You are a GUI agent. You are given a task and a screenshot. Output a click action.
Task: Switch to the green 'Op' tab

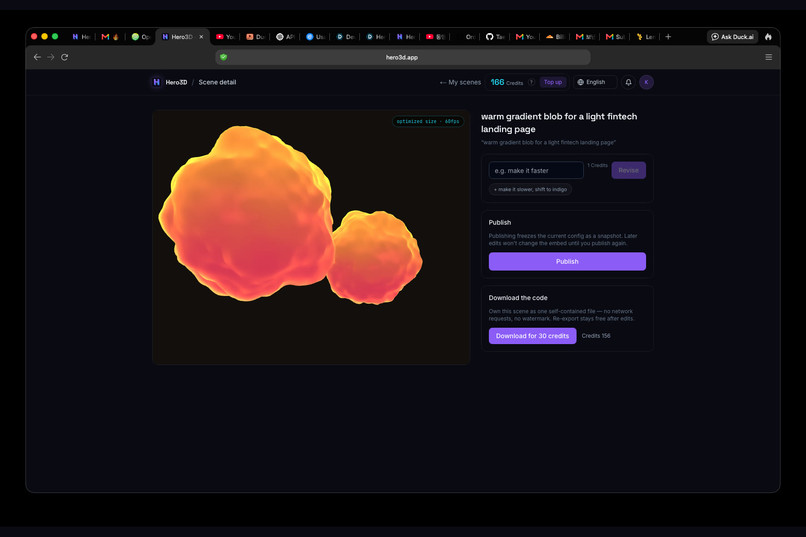tap(140, 37)
